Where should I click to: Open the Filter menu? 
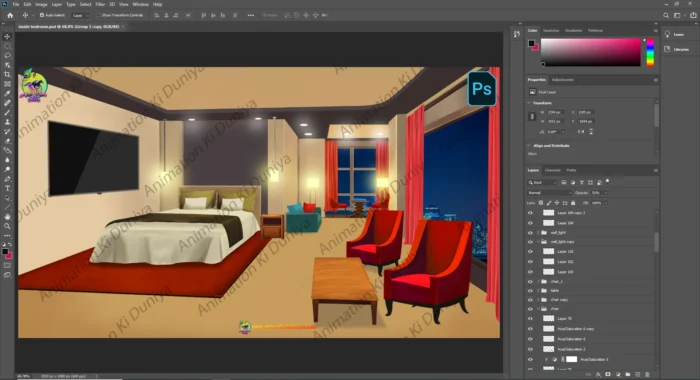100,4
